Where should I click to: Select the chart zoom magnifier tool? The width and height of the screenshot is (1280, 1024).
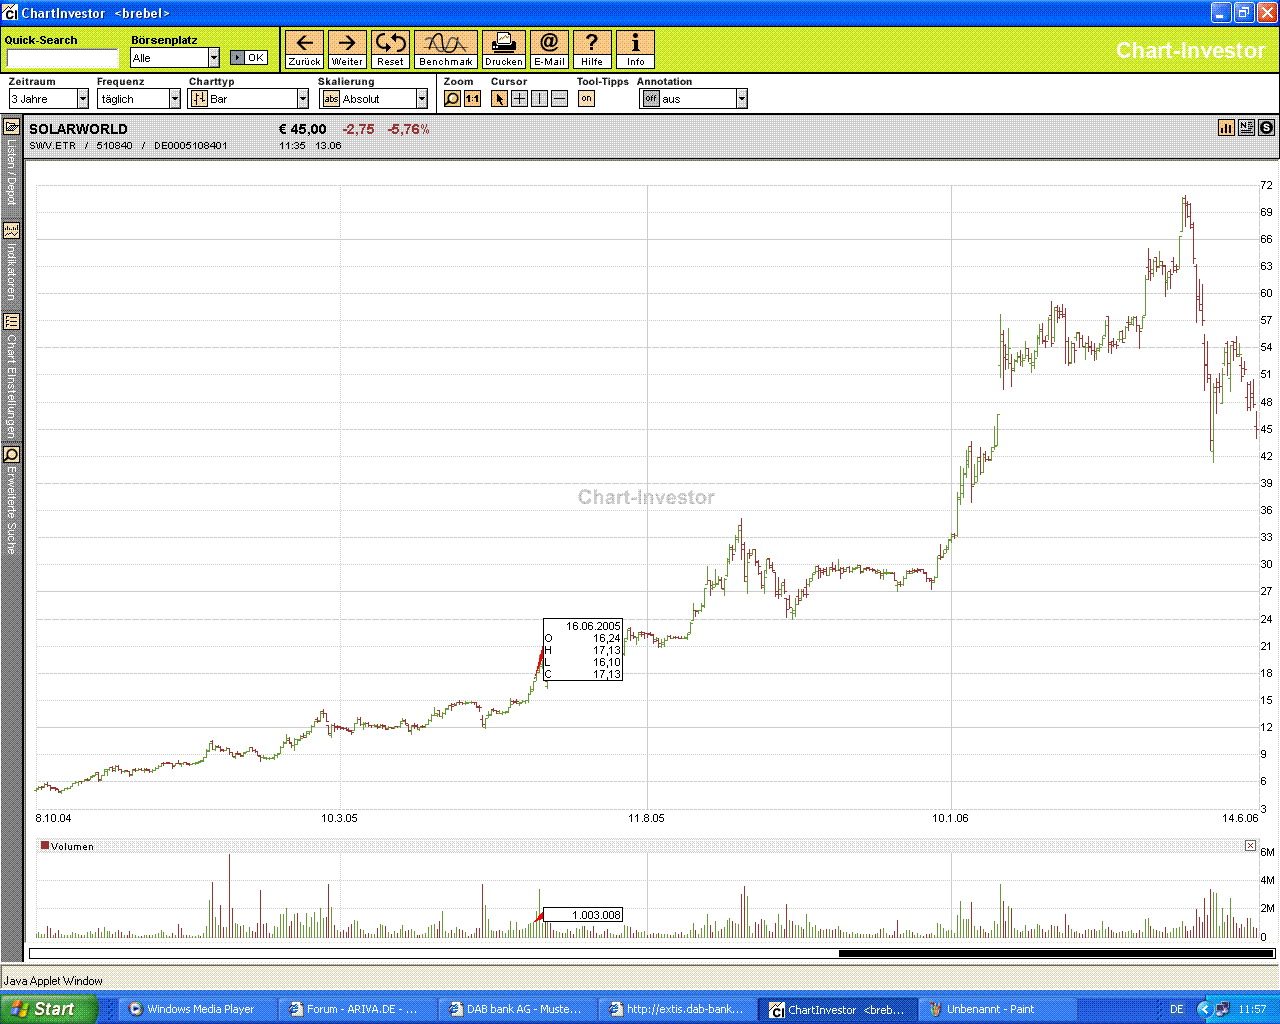452,98
